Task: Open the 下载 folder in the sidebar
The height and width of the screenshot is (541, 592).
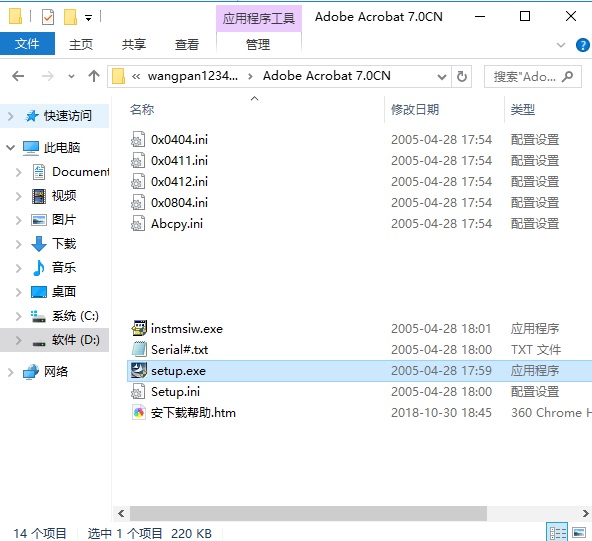Action: coord(64,244)
